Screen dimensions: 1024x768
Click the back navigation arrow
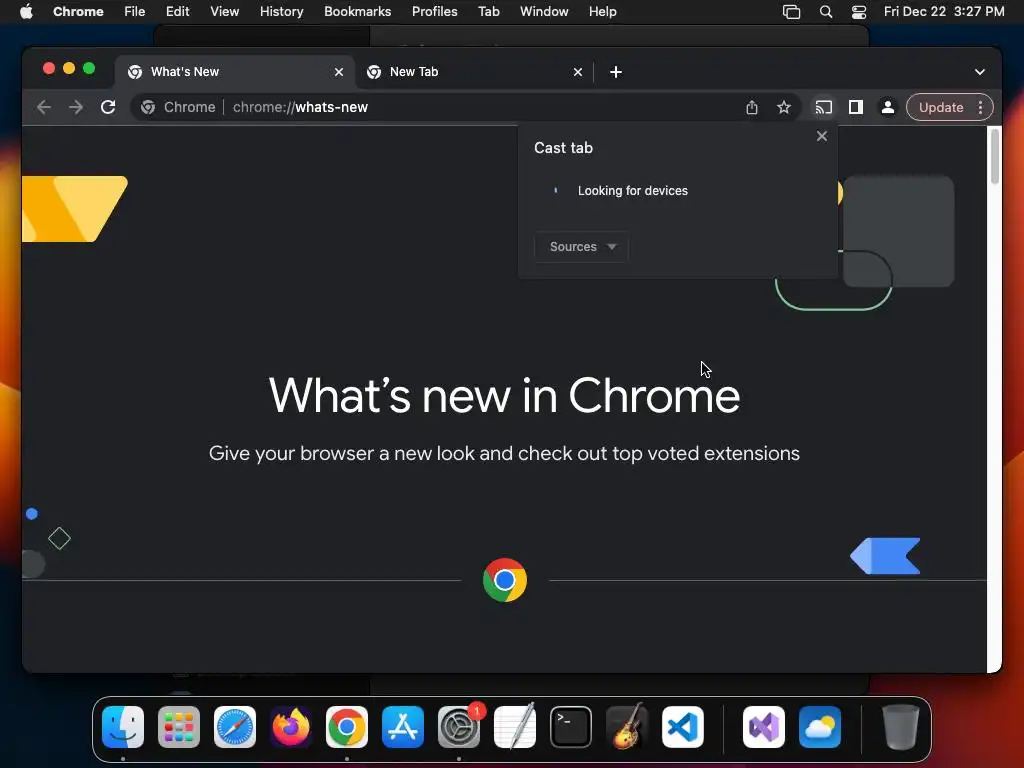point(44,107)
